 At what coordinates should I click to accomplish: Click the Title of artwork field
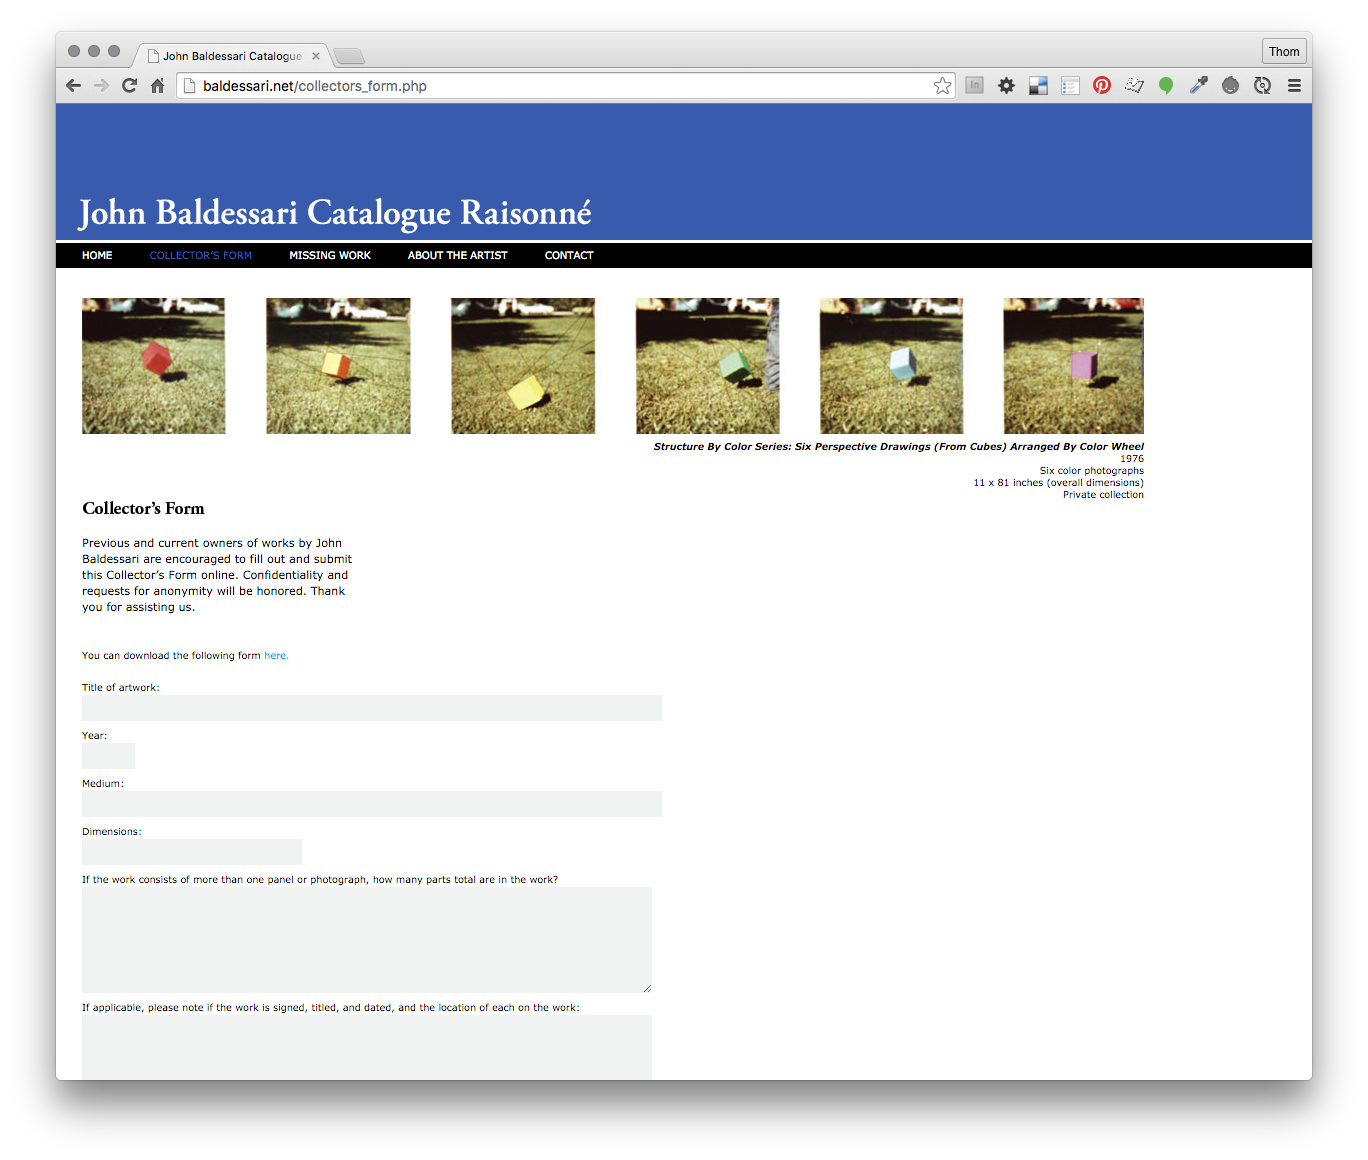371,708
